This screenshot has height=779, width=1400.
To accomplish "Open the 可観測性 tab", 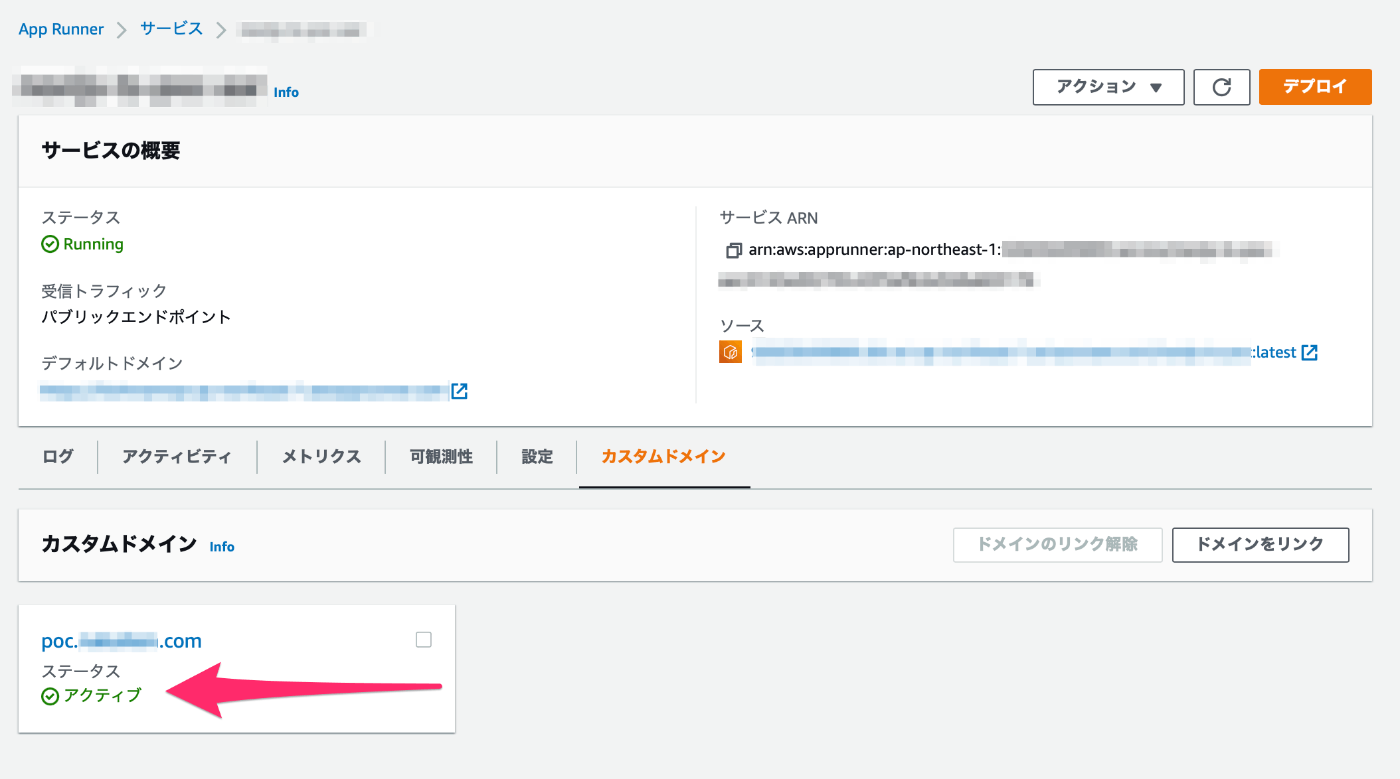I will [x=441, y=456].
